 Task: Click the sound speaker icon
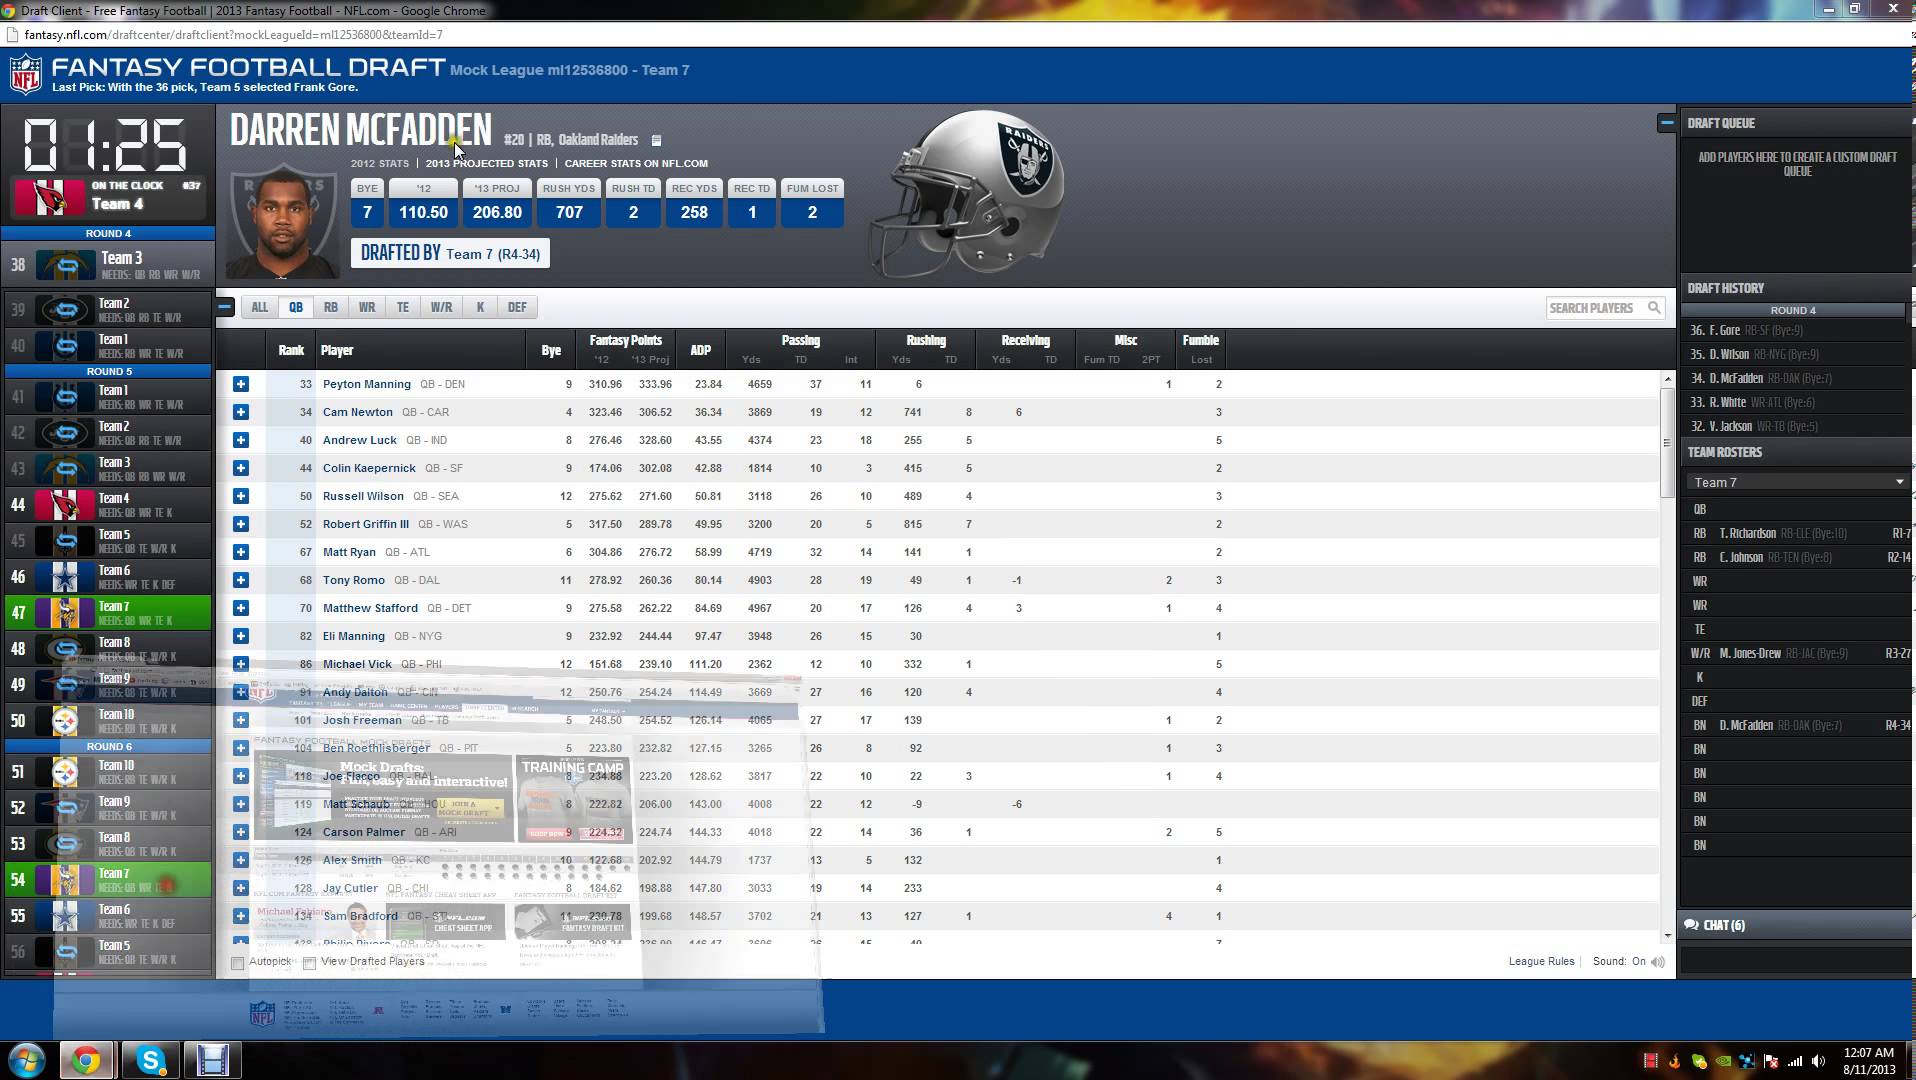point(1658,962)
